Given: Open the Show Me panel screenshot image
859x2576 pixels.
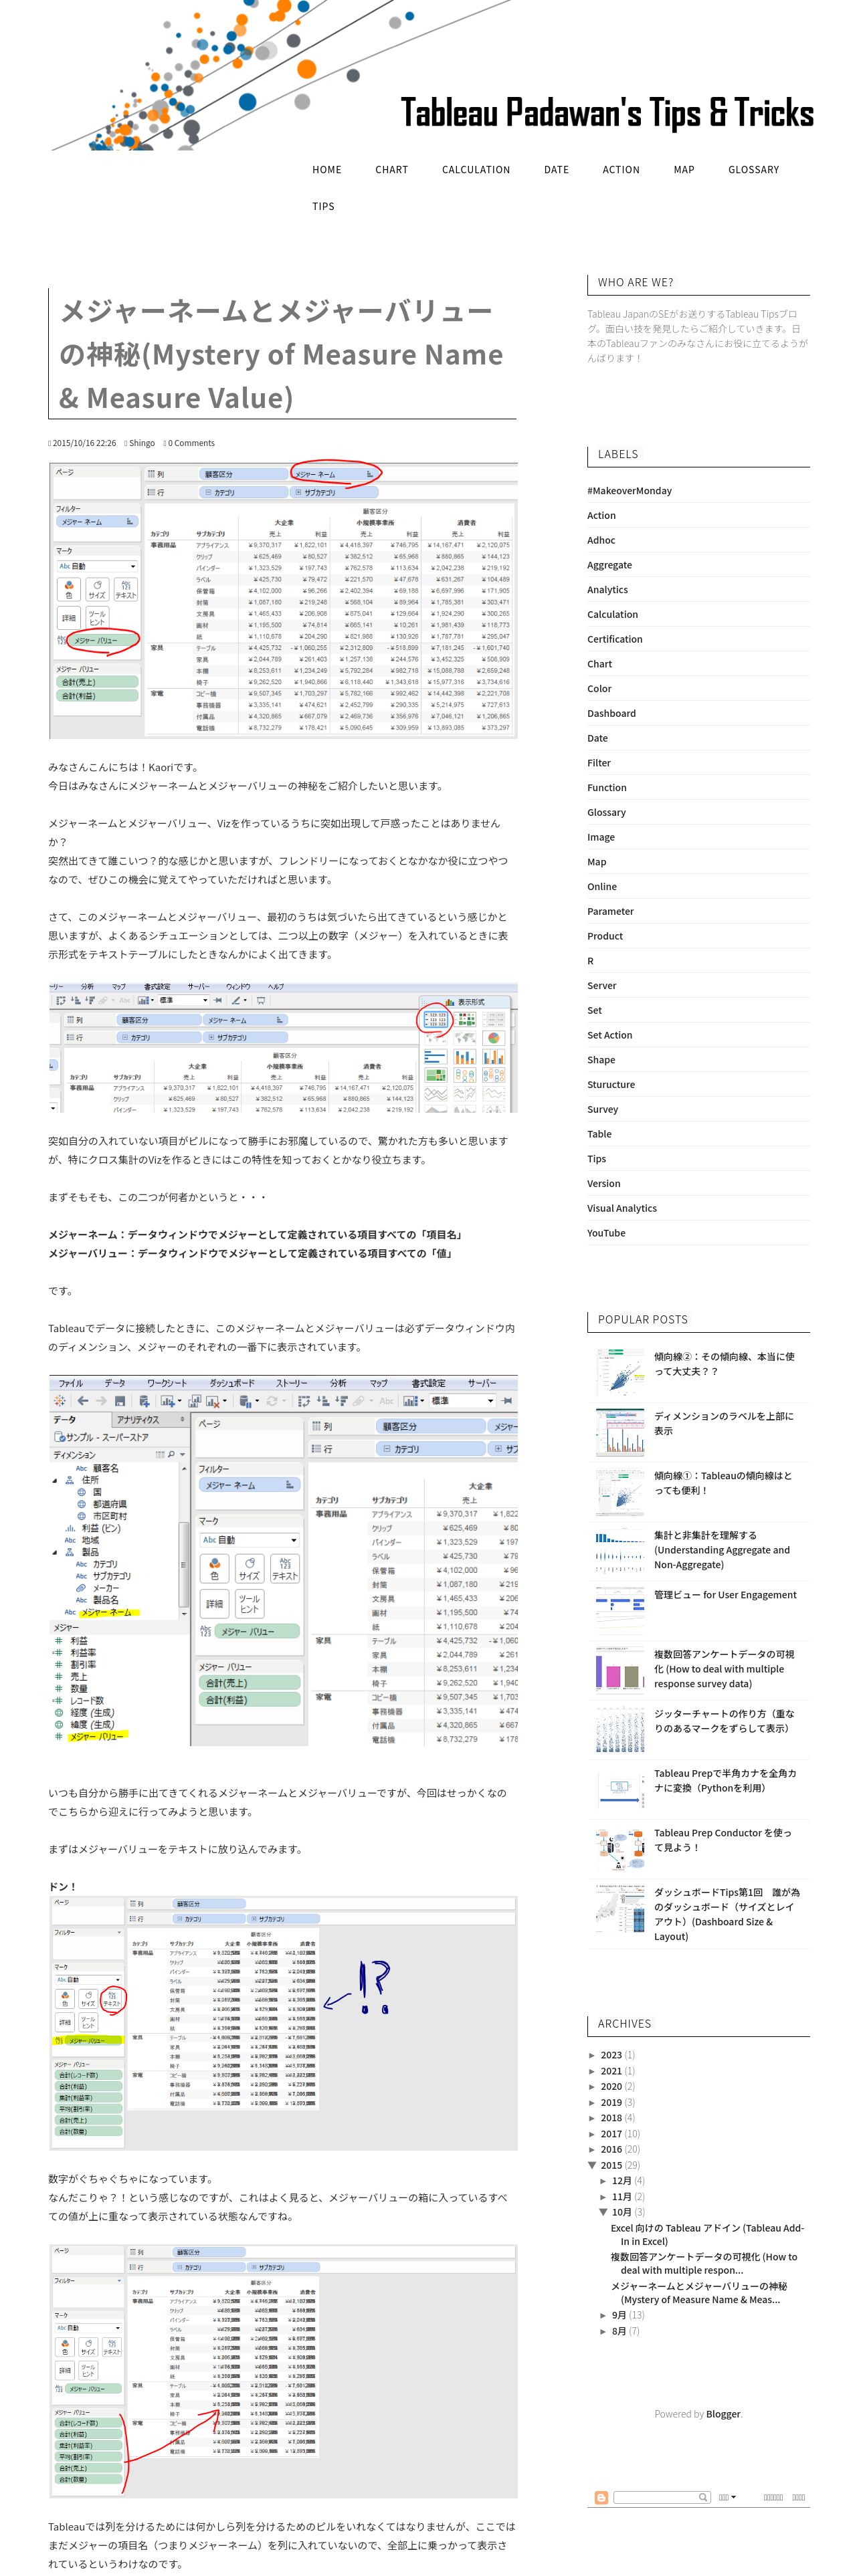Looking at the screenshot, I should click(283, 1047).
